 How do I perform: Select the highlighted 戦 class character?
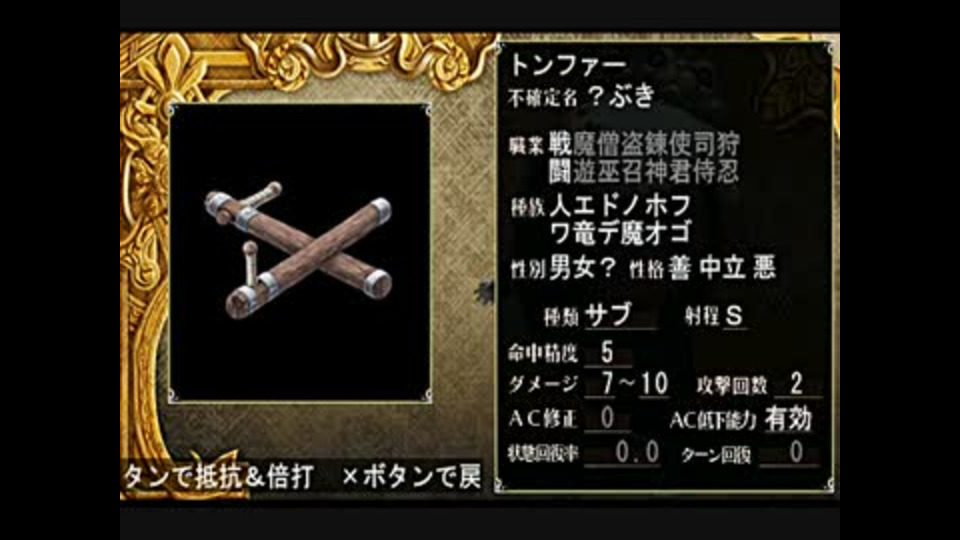[x=560, y=144]
